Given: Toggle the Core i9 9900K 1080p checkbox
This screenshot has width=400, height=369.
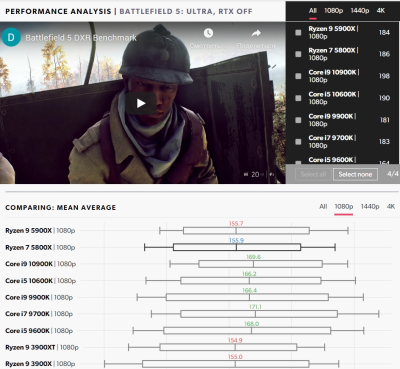Looking at the screenshot, I should (298, 120).
